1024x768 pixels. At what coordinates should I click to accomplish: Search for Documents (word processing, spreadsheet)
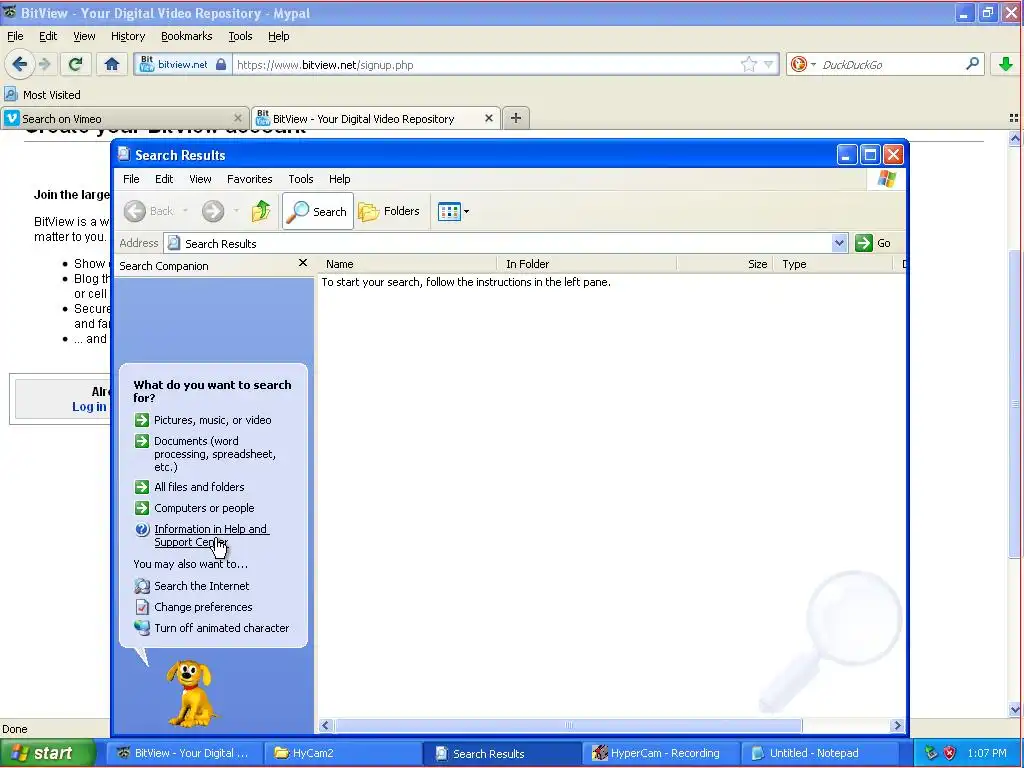click(x=214, y=454)
